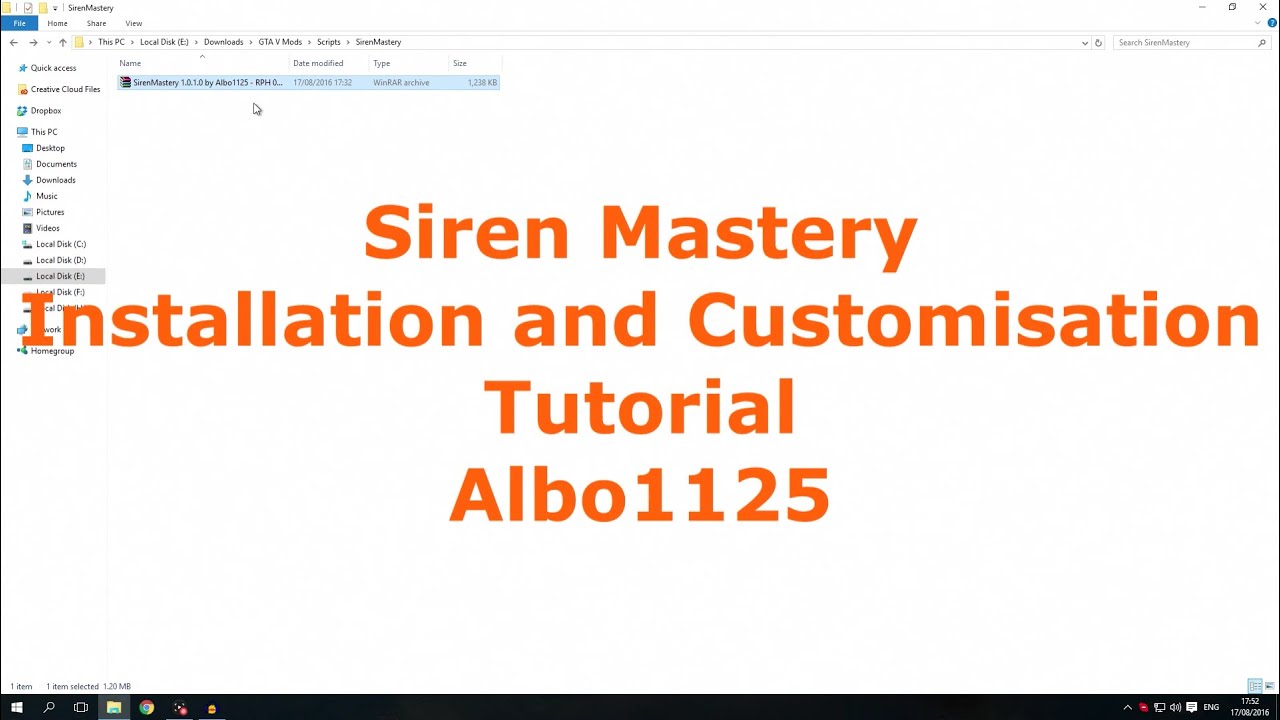Screen dimensions: 1280x720
Task: Click the Properties quick access toolbar icon
Action: click(28, 8)
